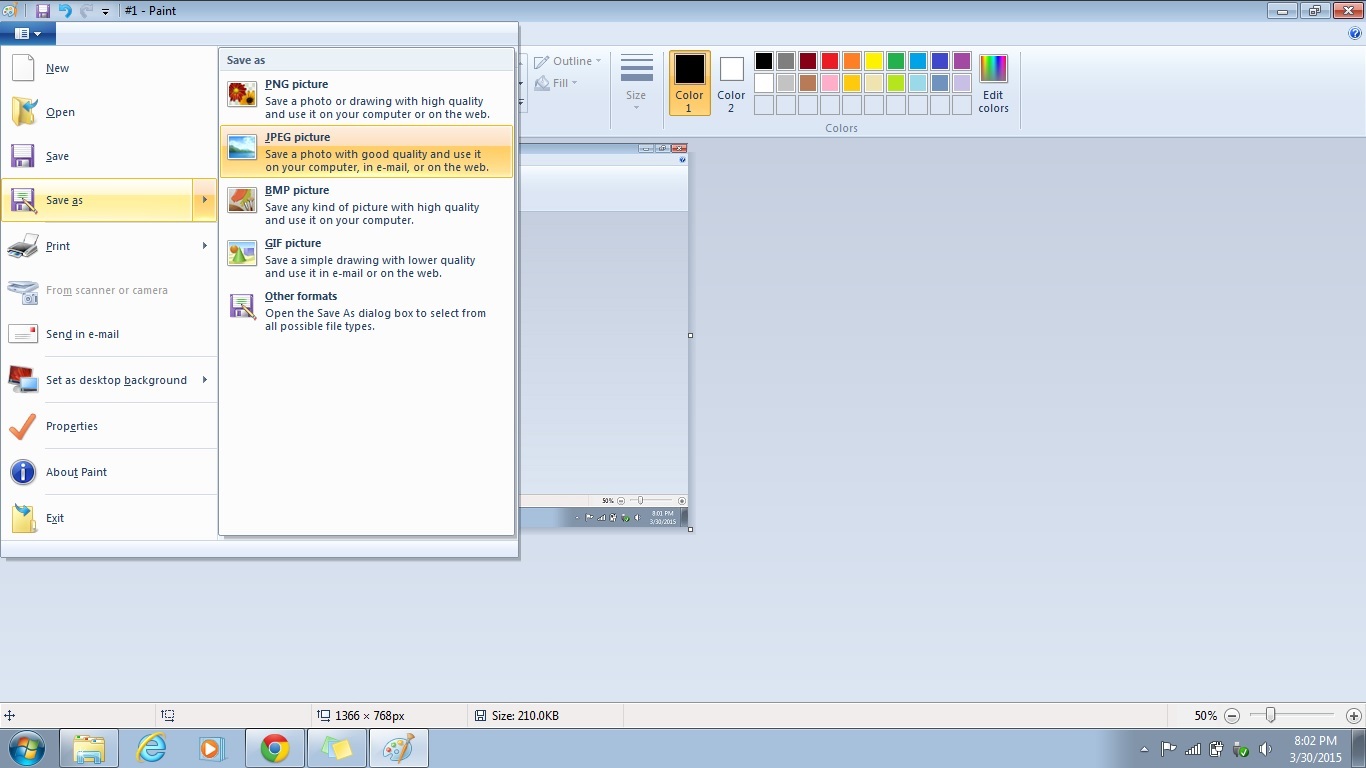The height and width of the screenshot is (768, 1366).
Task: Expand Set as desktop background options
Action: [x=204, y=380]
